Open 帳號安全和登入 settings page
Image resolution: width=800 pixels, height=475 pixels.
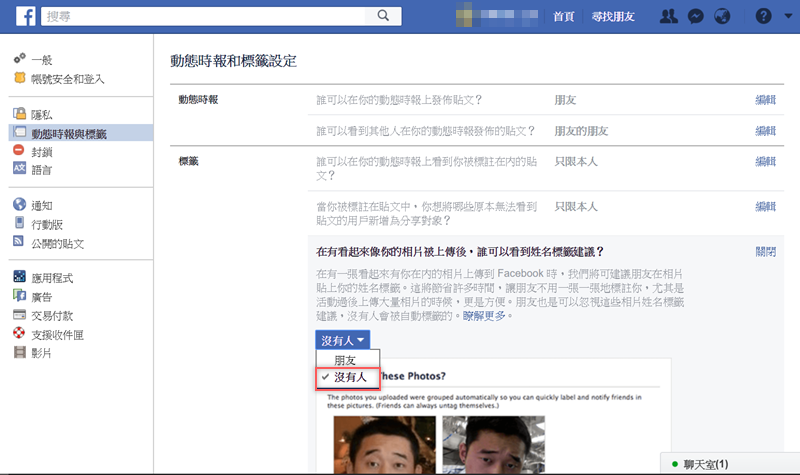(68, 79)
